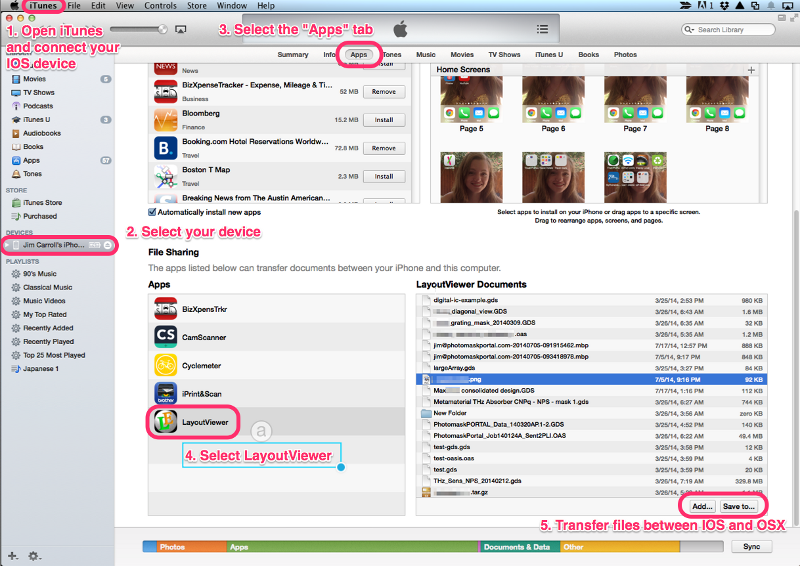
Task: Click Photos segment of capacity bar
Action: point(191,547)
